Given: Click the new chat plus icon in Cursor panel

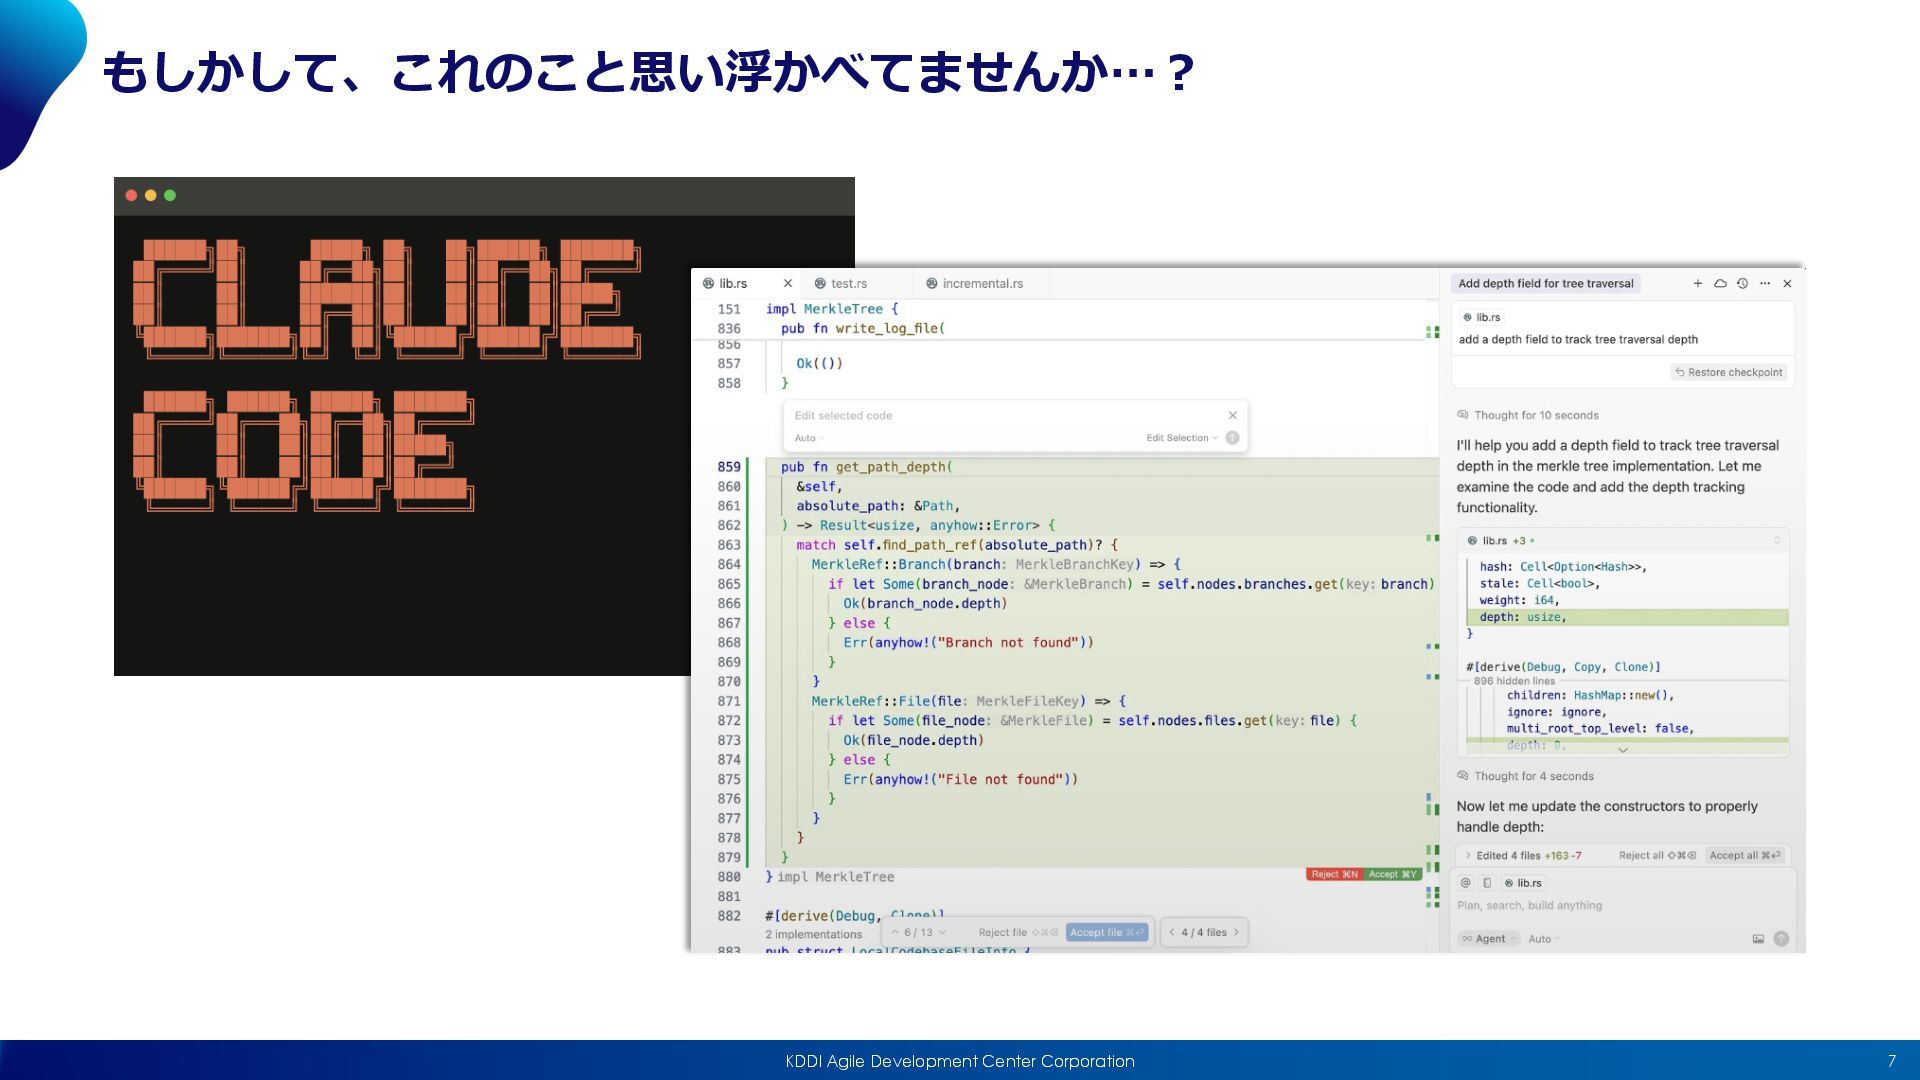Looking at the screenshot, I should 1697,284.
